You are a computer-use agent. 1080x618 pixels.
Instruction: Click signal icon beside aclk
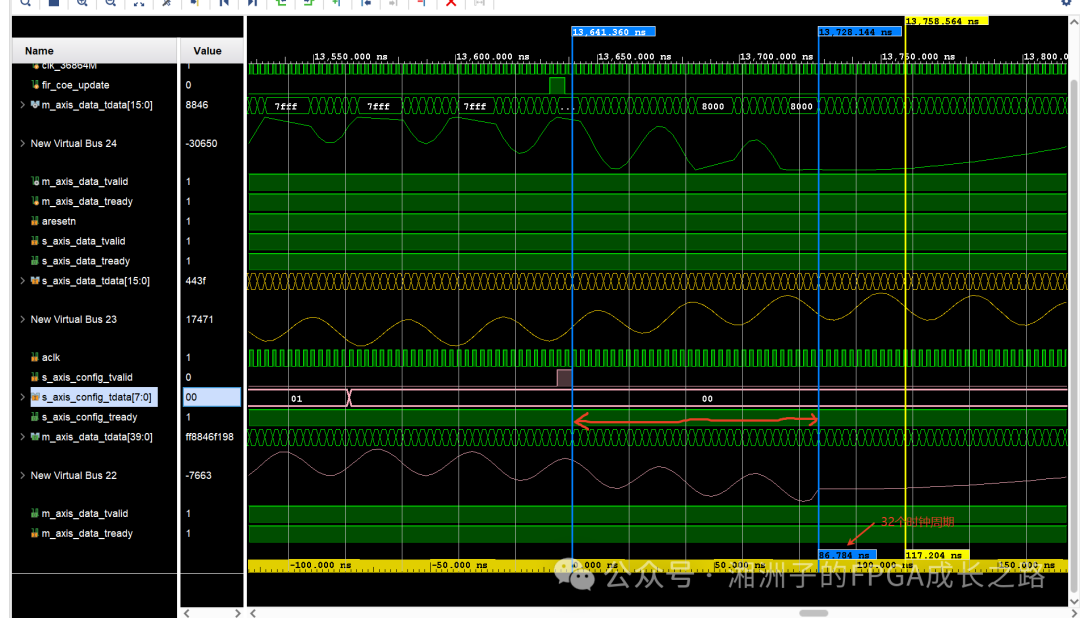pos(35,357)
